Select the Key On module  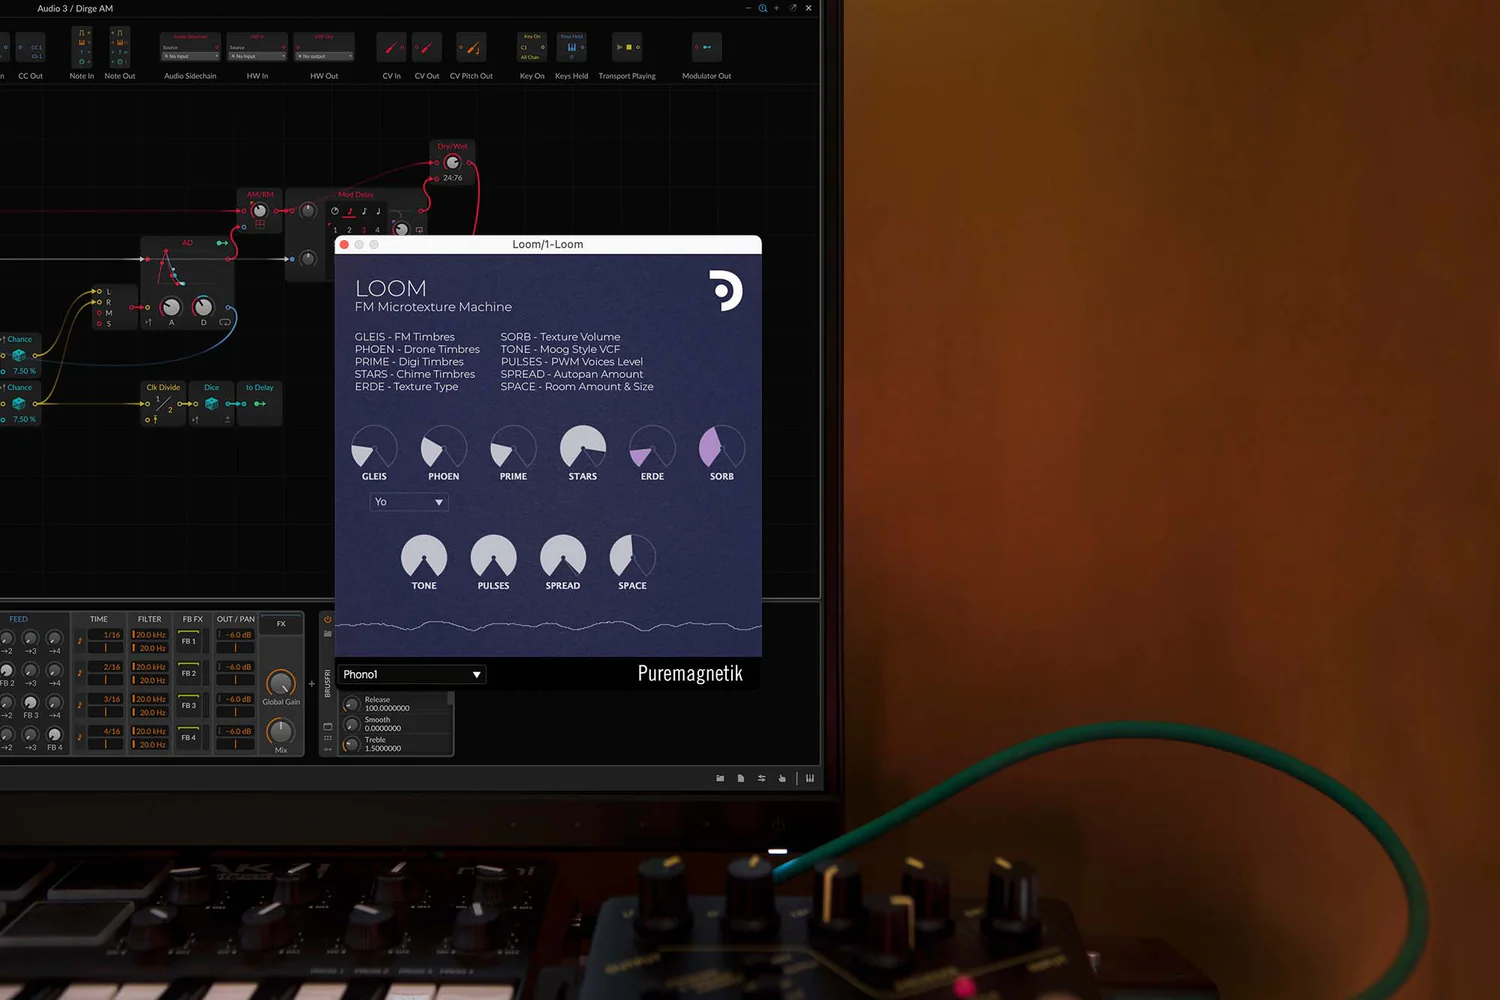coord(532,47)
